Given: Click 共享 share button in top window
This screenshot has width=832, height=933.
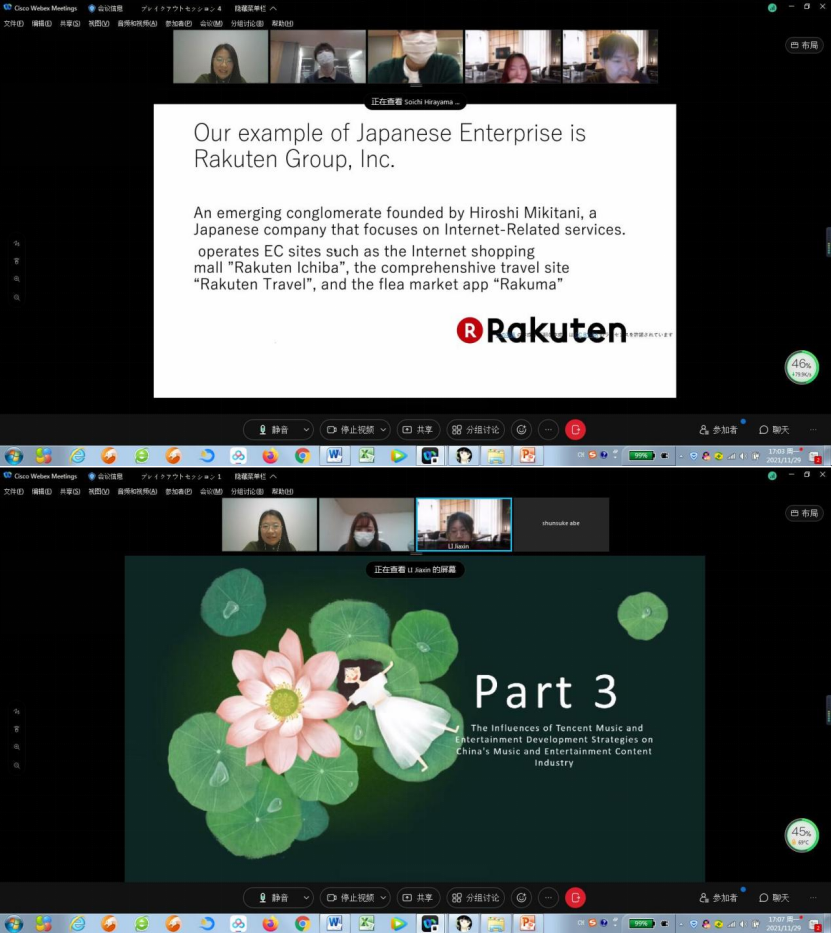Looking at the screenshot, I should [418, 430].
